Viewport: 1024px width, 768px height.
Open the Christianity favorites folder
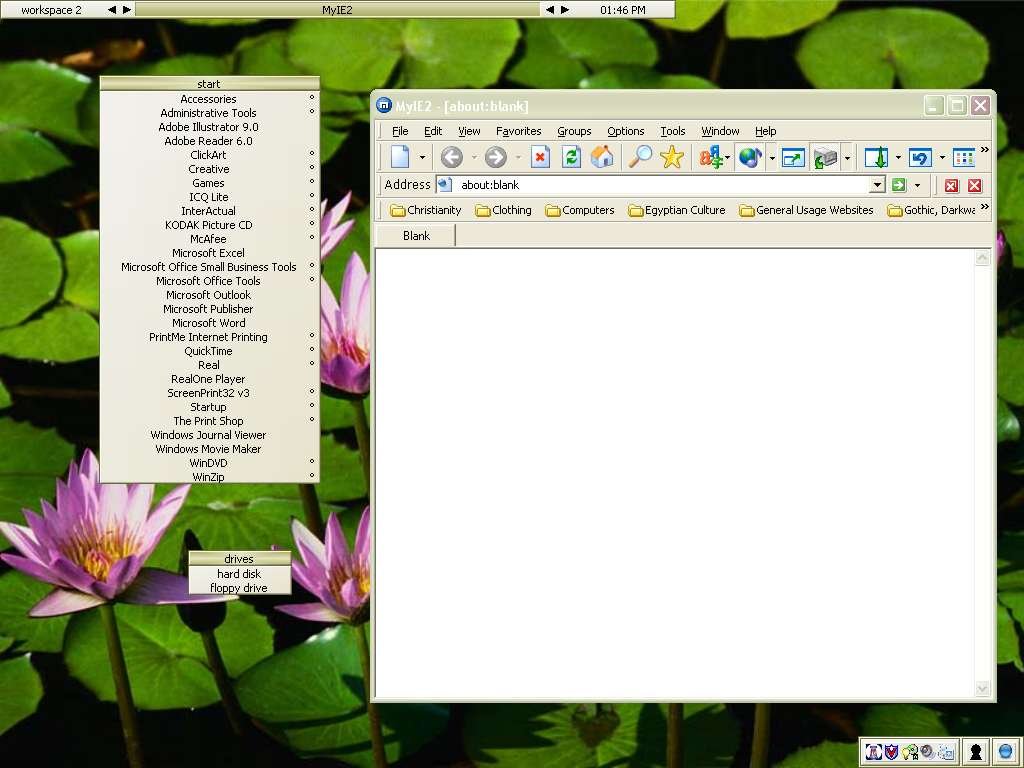425,210
